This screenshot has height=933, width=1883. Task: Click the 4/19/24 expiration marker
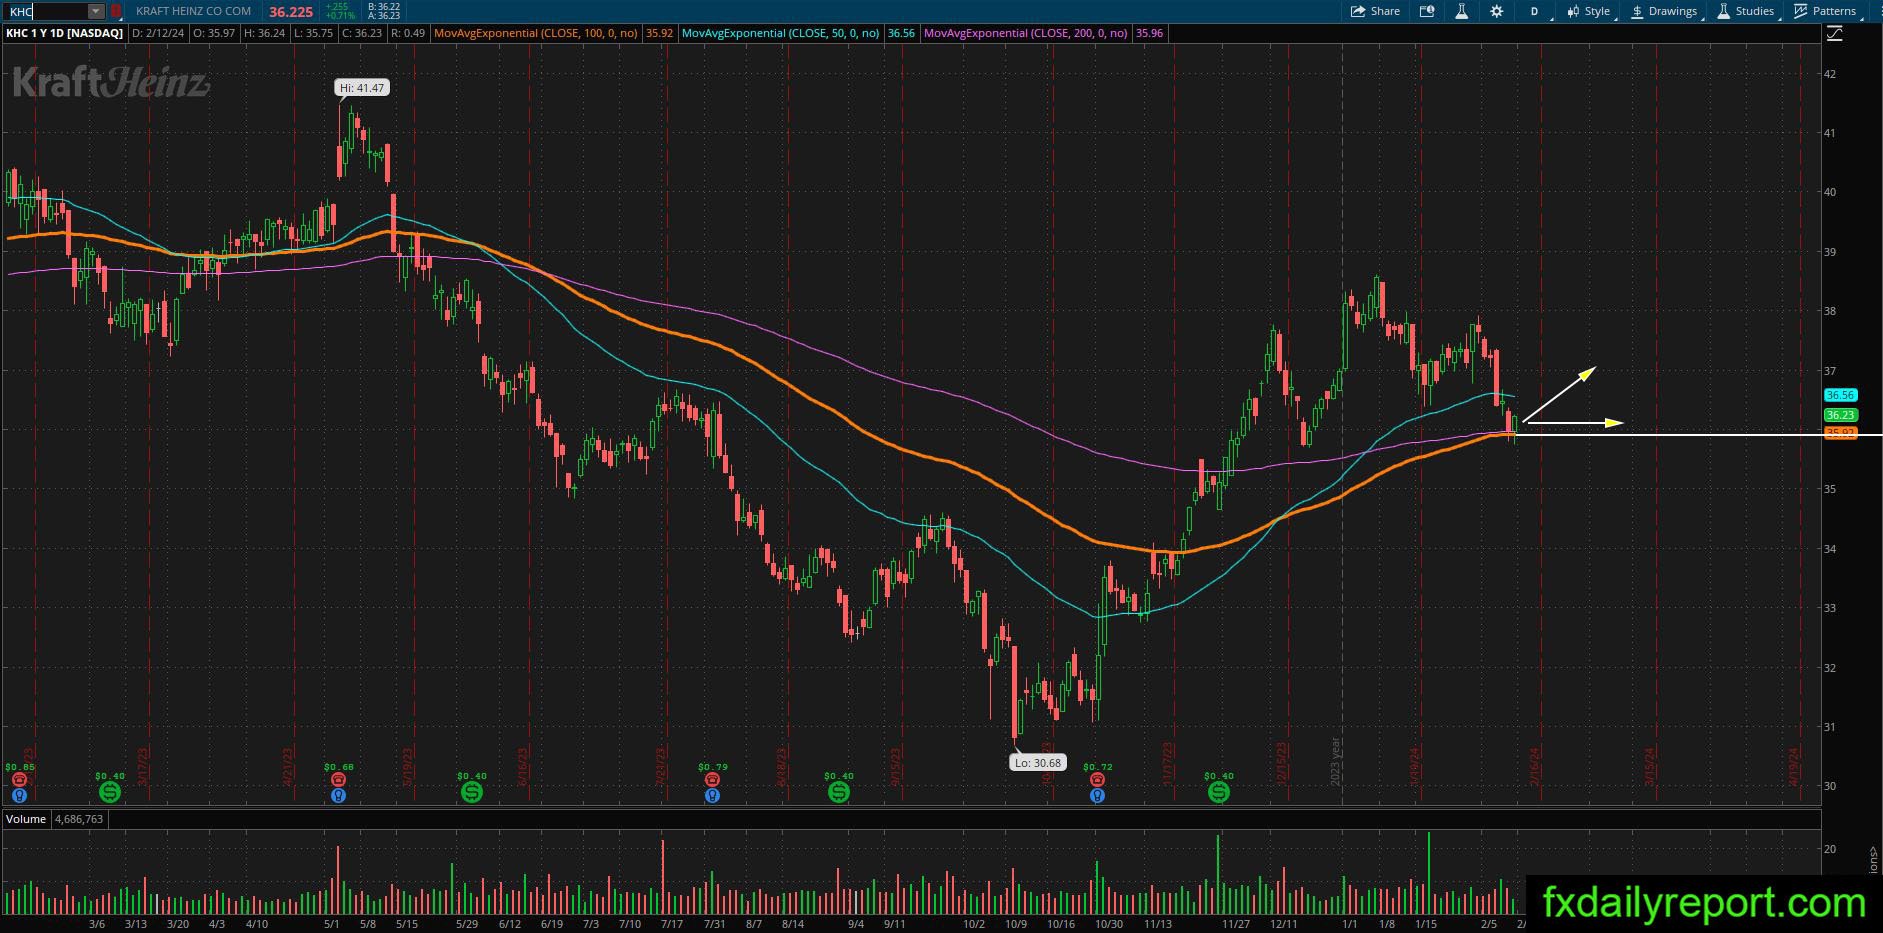point(1794,767)
